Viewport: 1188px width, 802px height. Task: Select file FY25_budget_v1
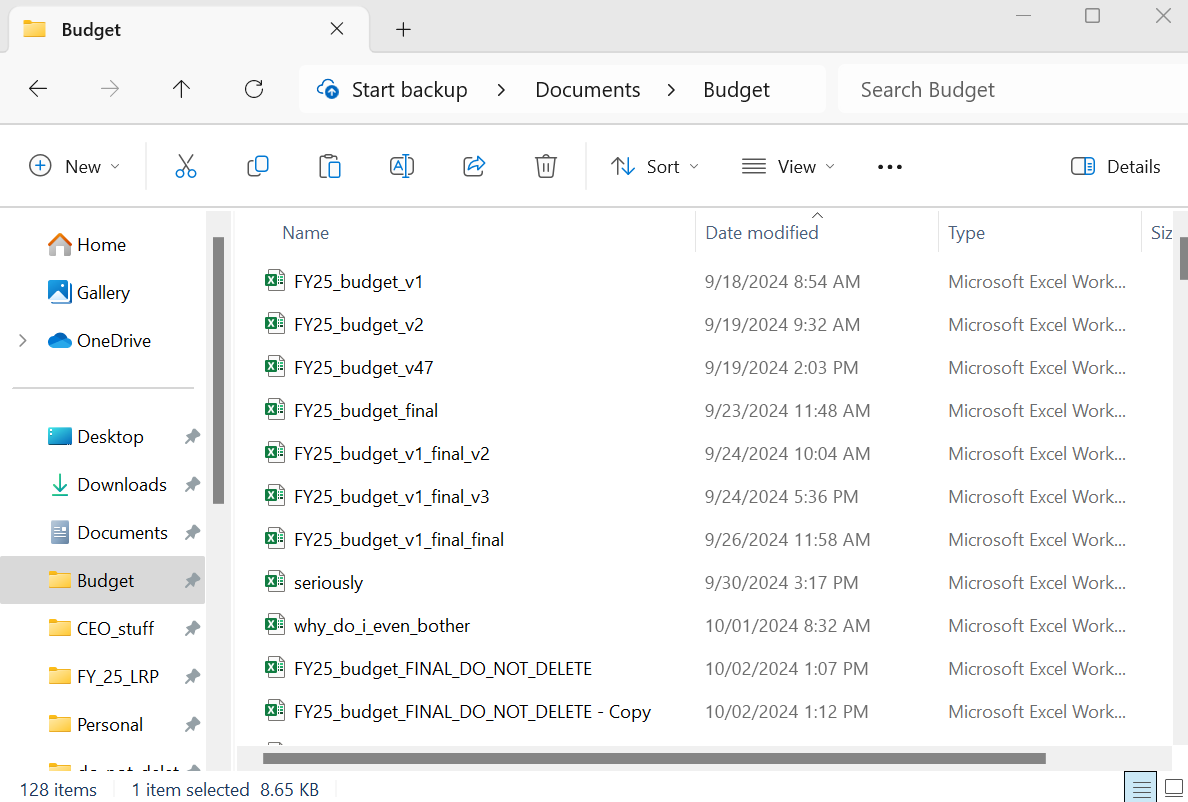click(358, 282)
